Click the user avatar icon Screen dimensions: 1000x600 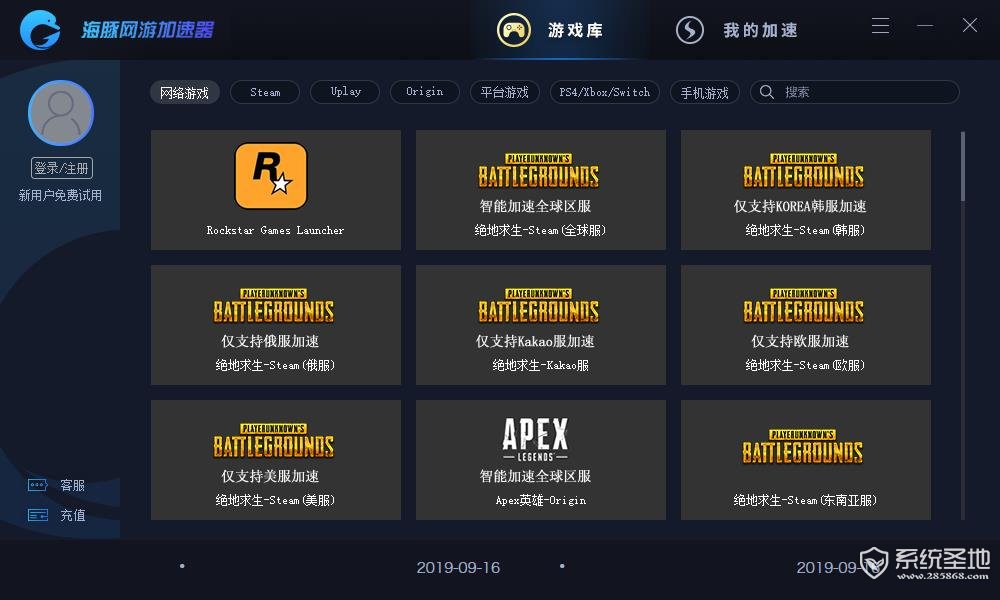(61, 113)
